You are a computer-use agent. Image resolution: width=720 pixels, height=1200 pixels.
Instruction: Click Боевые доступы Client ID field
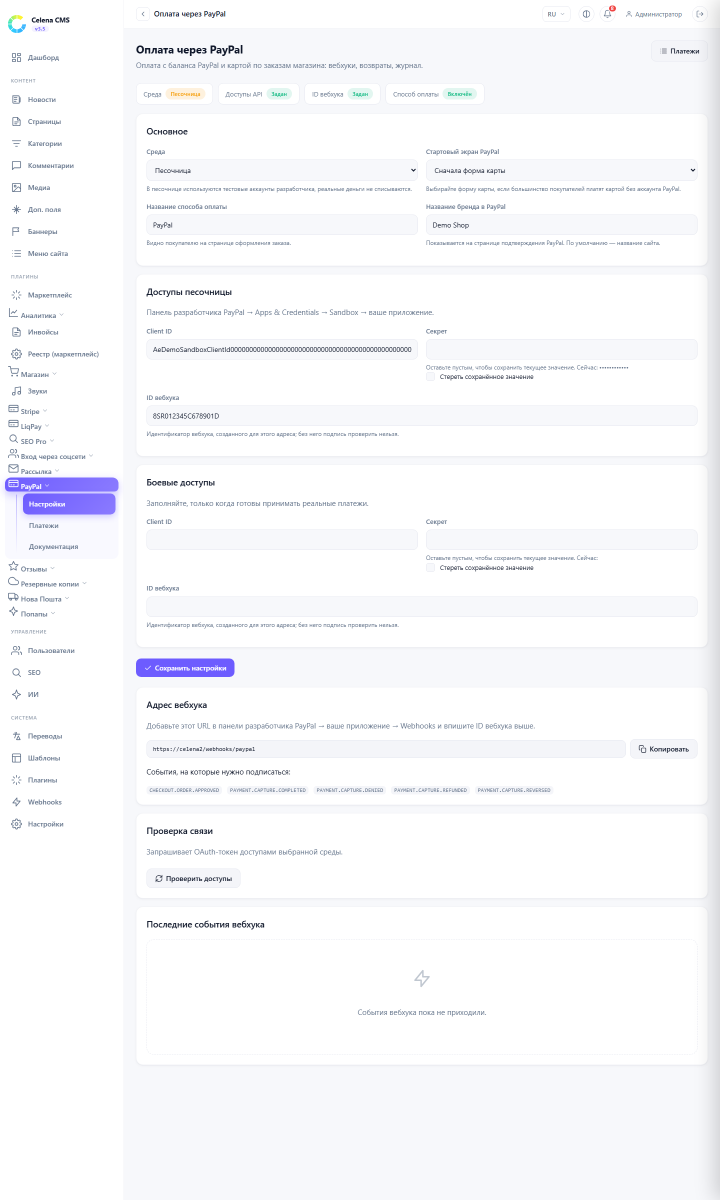tap(282, 540)
